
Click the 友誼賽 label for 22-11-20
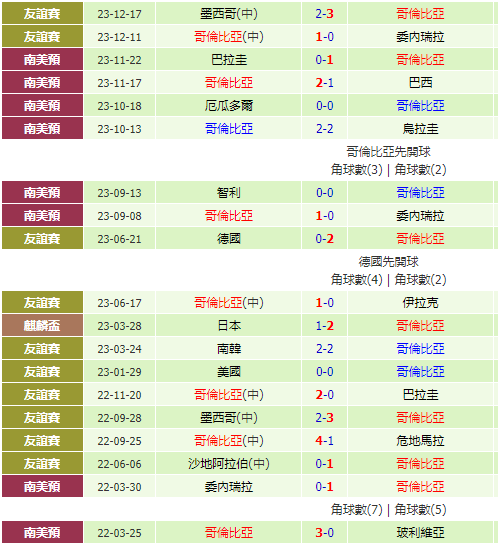(x=42, y=395)
